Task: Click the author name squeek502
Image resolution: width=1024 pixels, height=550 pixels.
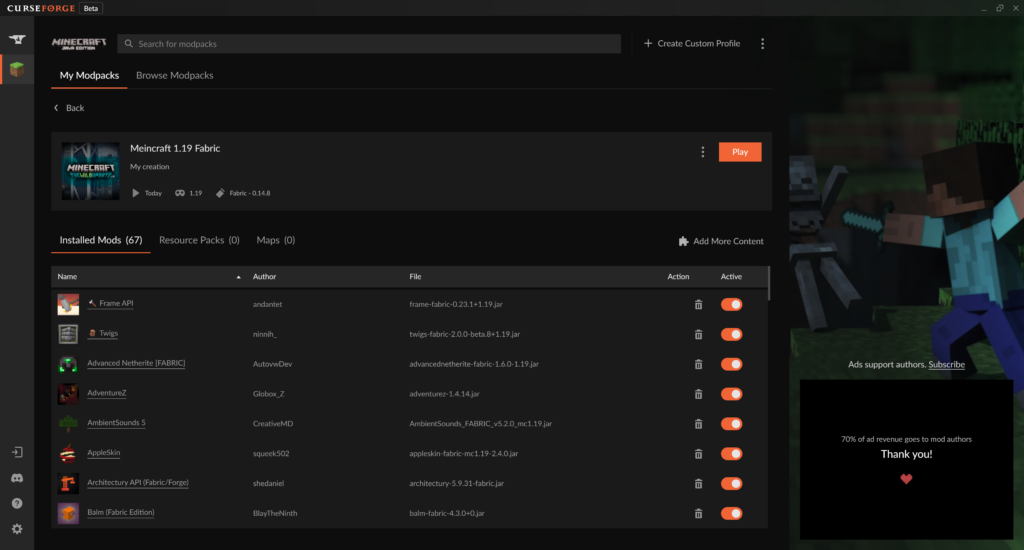Action: coord(271,454)
